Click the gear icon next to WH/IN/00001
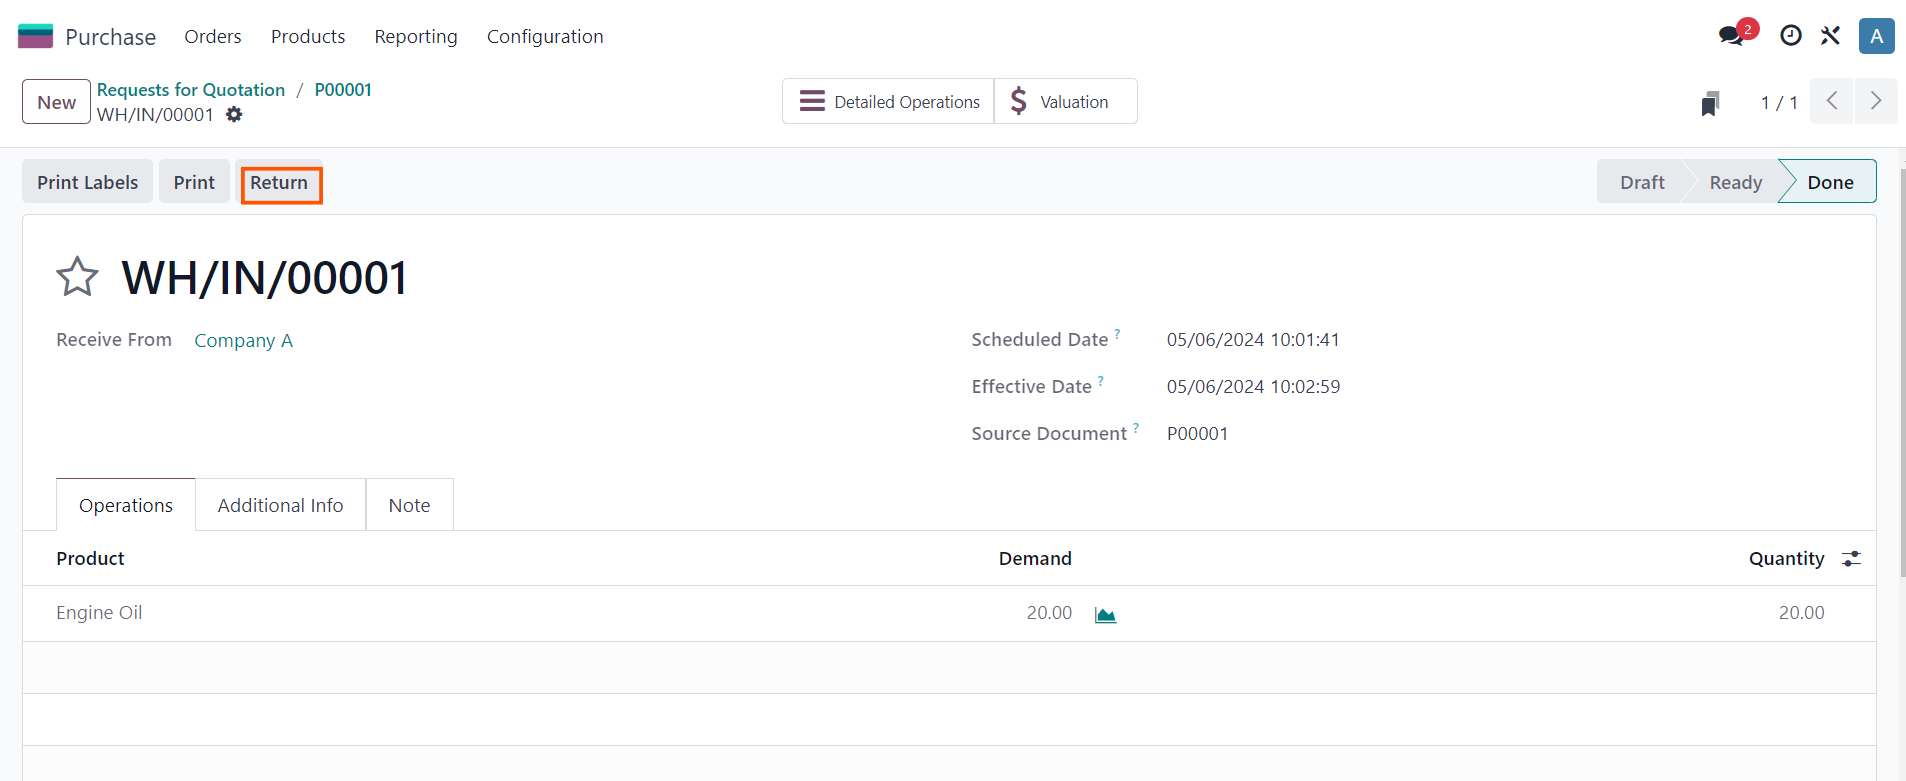The image size is (1906, 781). pos(234,115)
